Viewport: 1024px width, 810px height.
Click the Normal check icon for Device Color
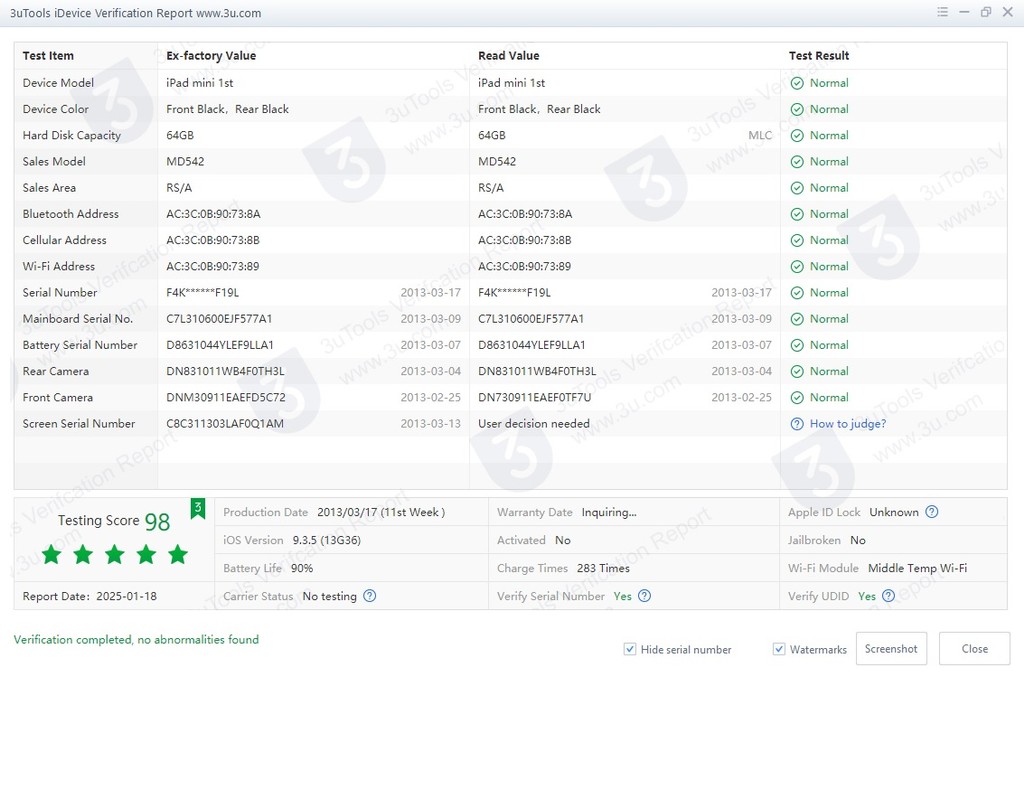coord(797,109)
